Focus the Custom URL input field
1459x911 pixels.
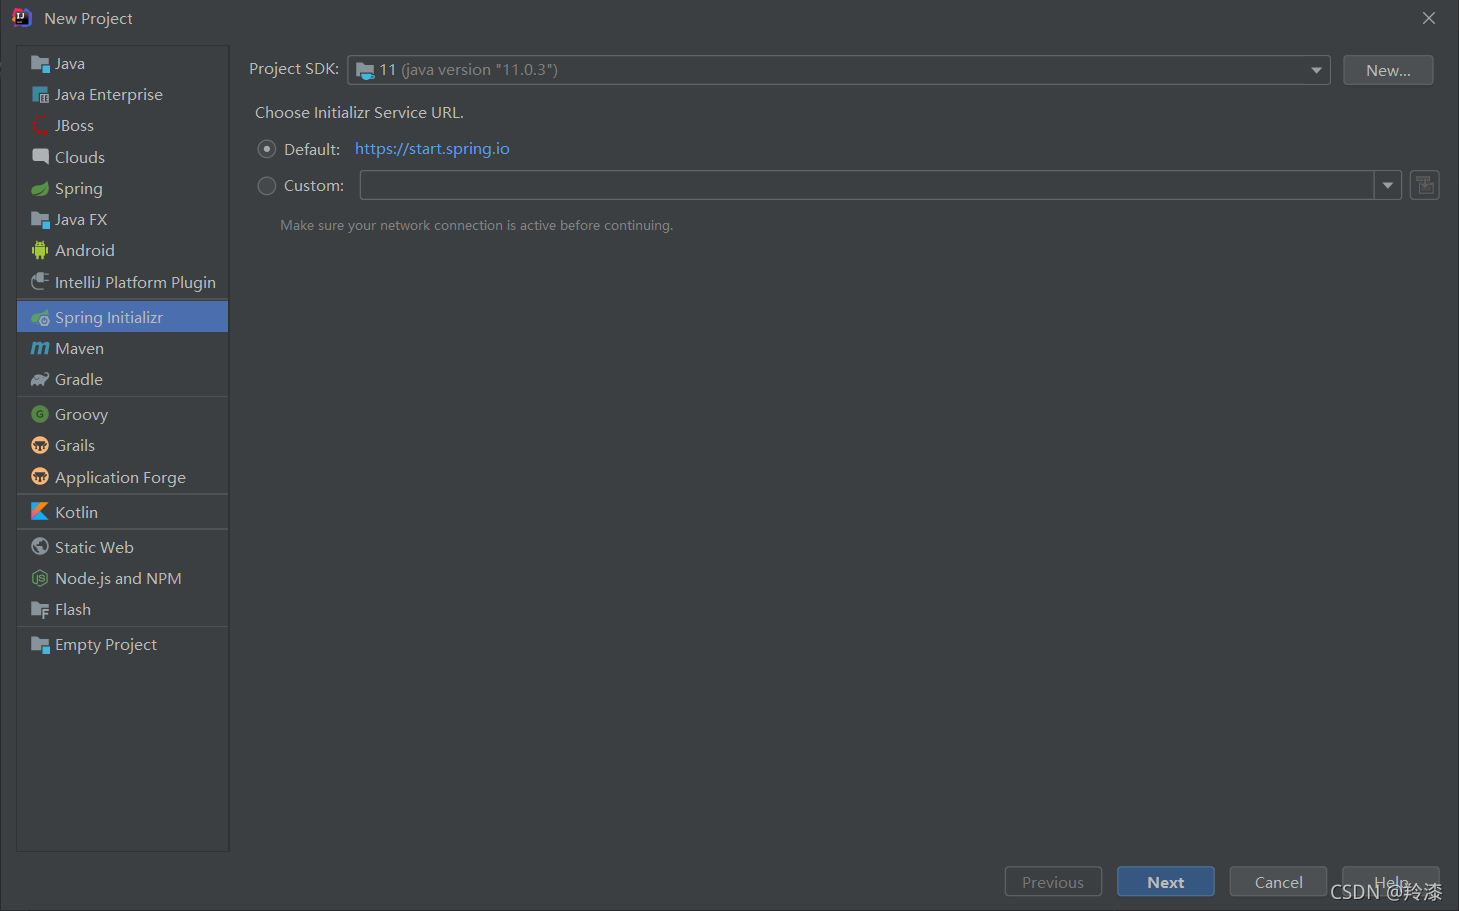click(x=867, y=185)
